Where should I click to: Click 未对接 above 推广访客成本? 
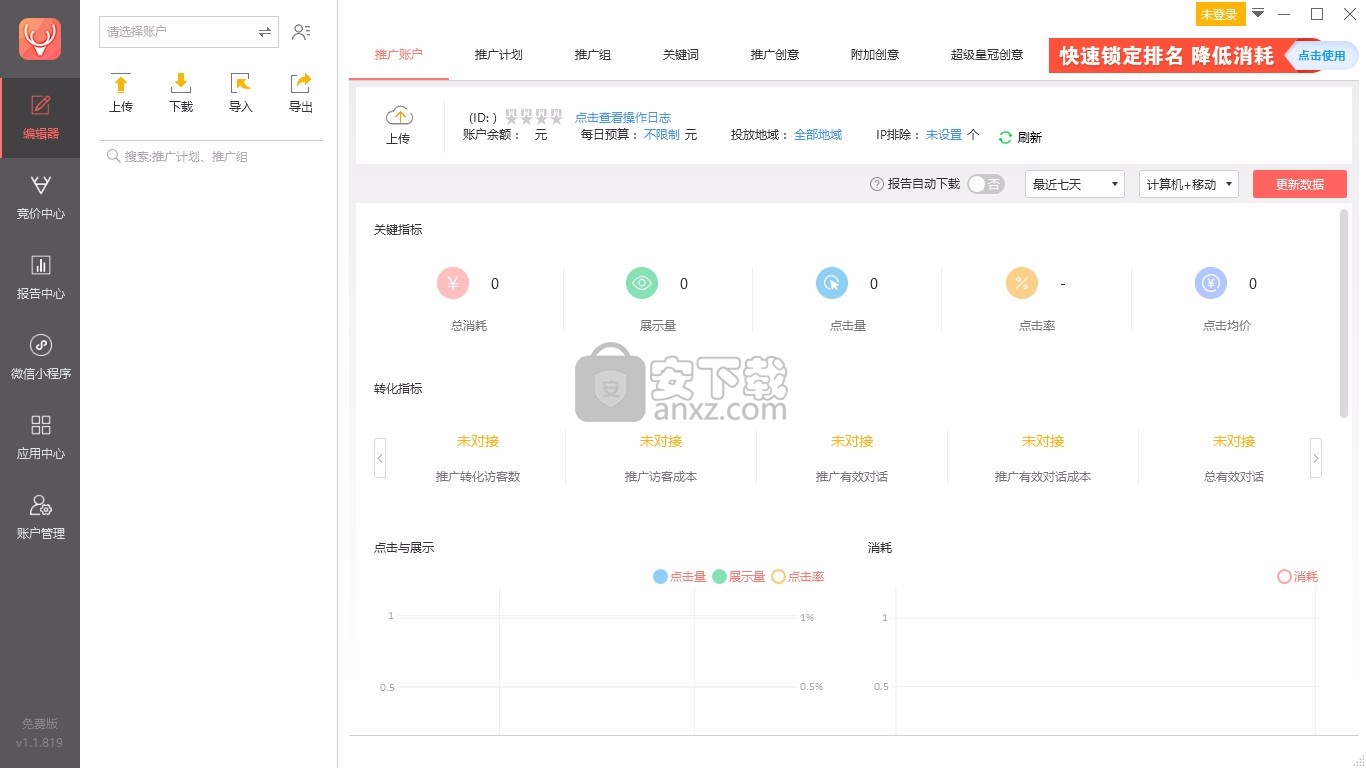(661, 441)
